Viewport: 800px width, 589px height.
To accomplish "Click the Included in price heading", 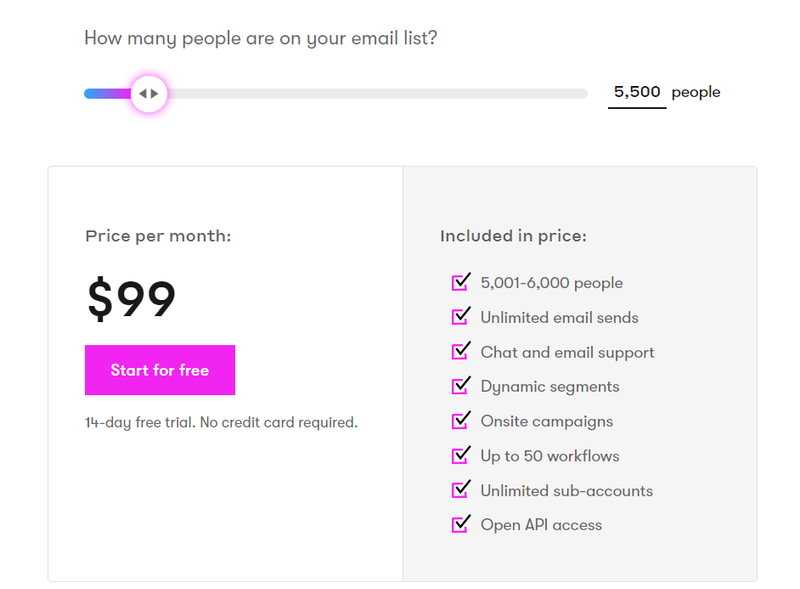I will click(x=513, y=235).
